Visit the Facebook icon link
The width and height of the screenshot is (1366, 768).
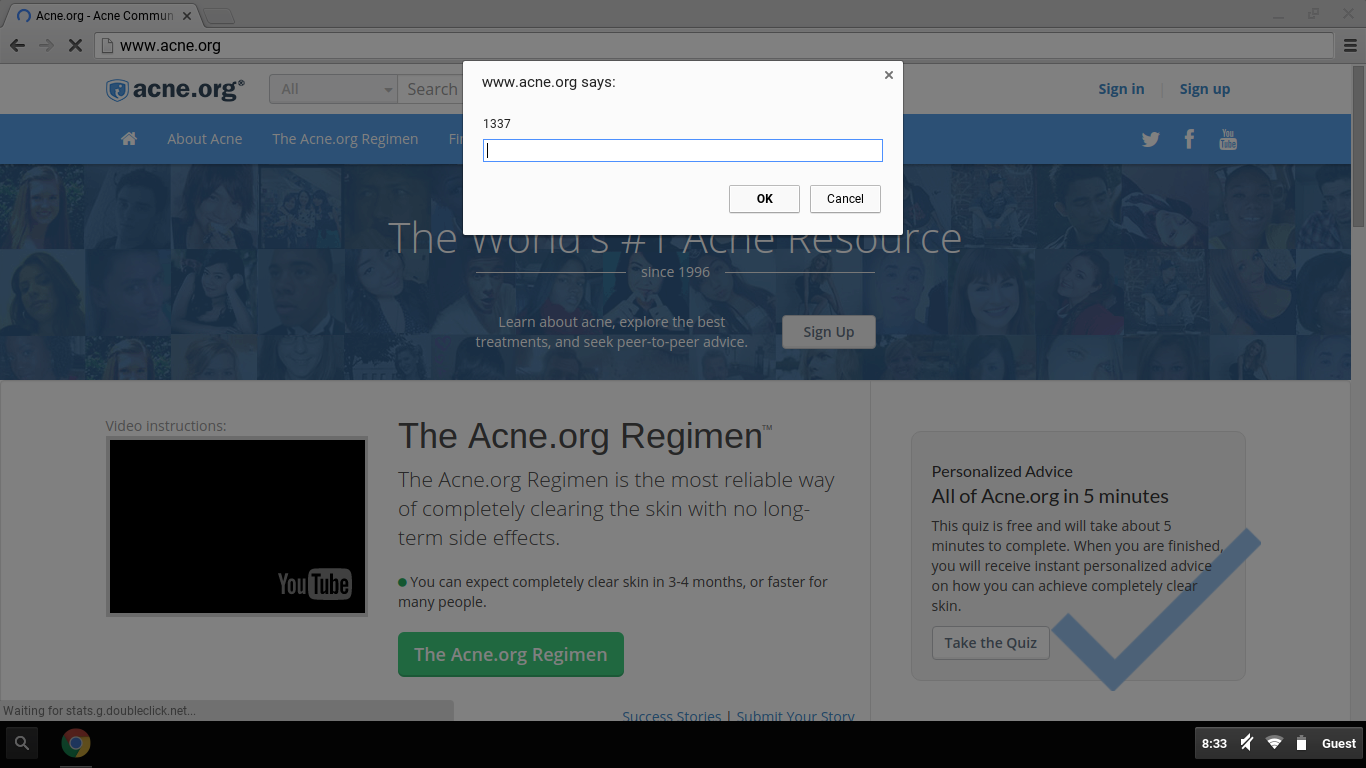1189,139
